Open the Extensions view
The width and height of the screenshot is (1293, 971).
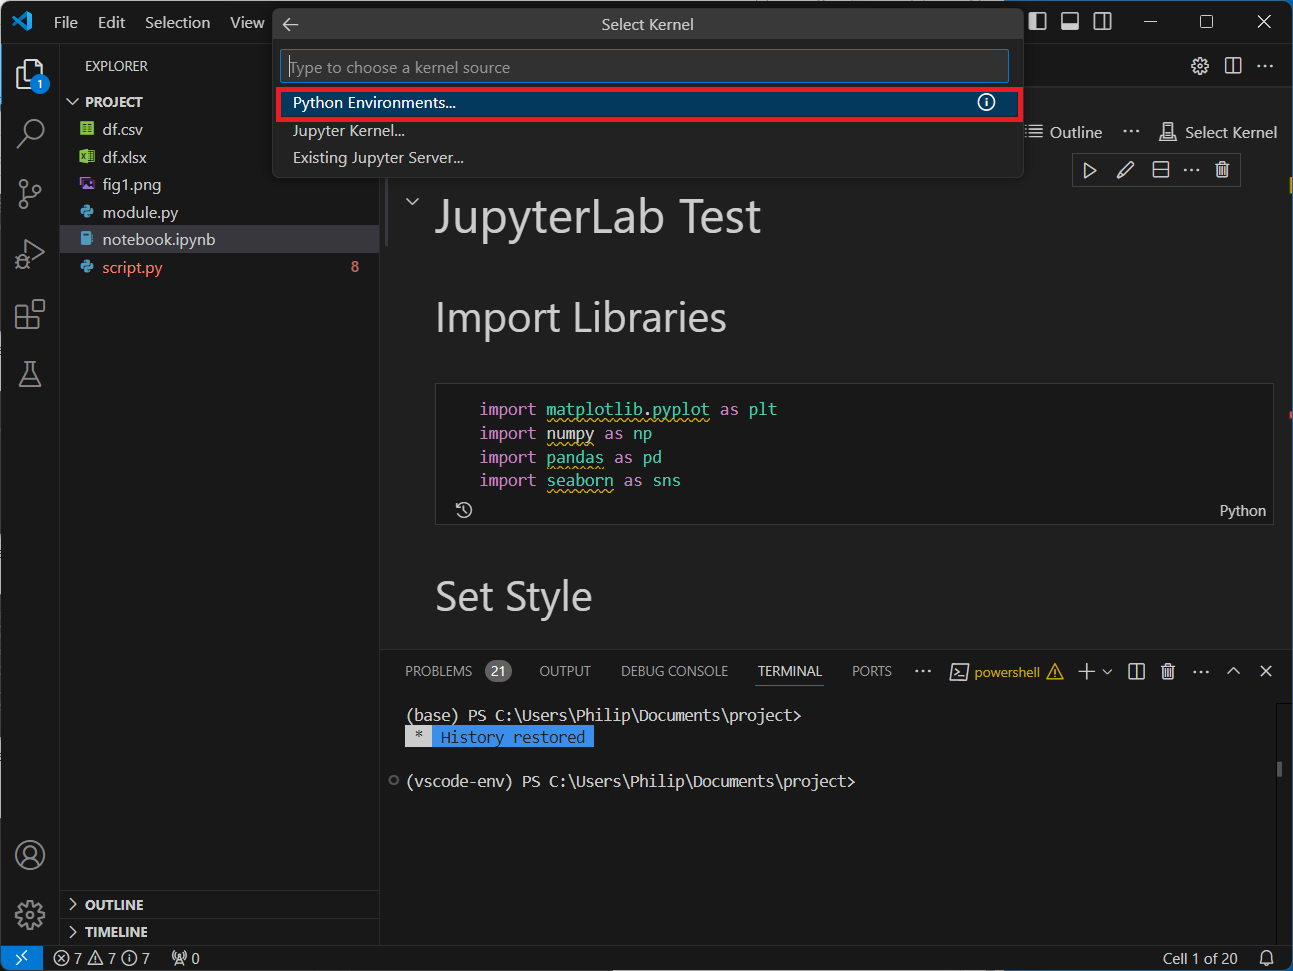click(30, 314)
